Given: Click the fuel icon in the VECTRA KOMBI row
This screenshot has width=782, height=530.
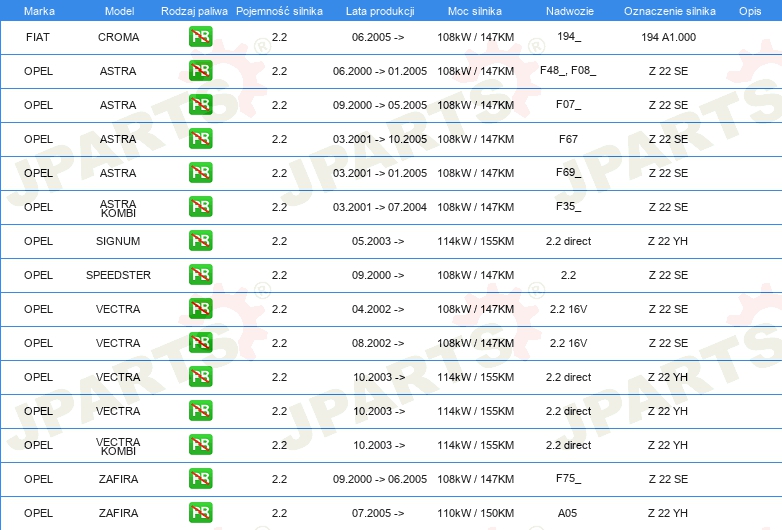Looking at the screenshot, I should (200, 445).
